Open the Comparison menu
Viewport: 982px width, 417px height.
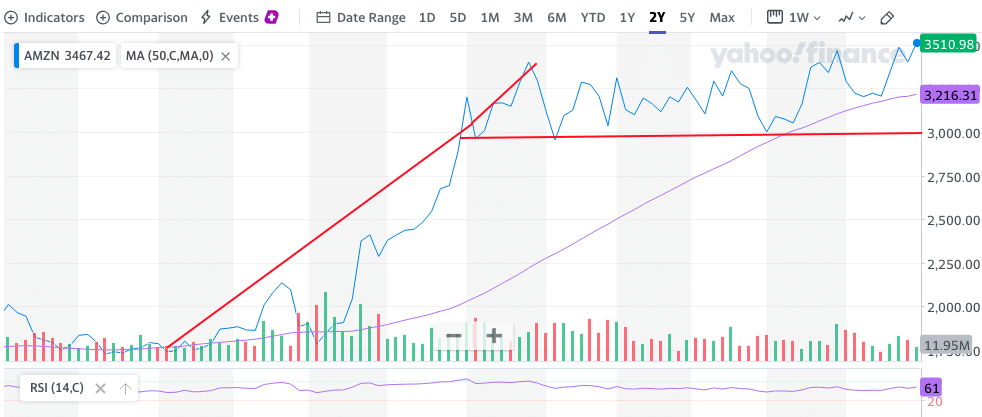[x=141, y=18]
